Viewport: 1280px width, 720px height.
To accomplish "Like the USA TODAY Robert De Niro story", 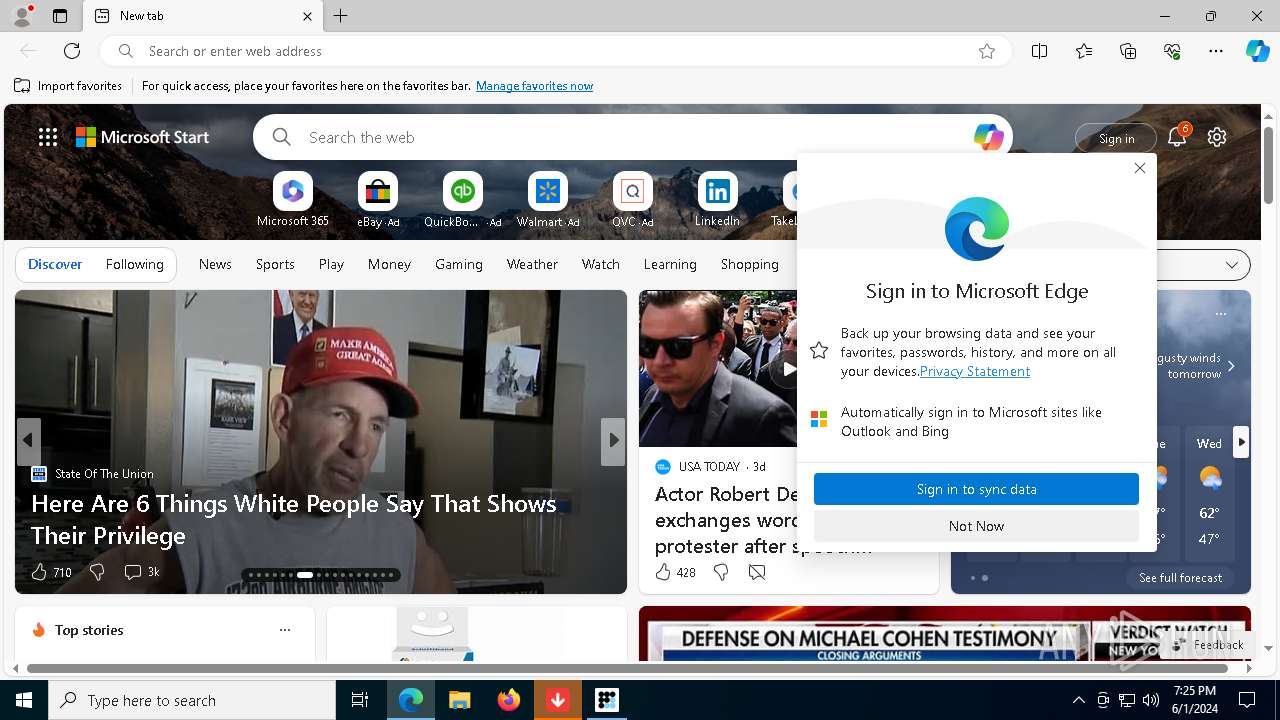I will (x=674, y=572).
